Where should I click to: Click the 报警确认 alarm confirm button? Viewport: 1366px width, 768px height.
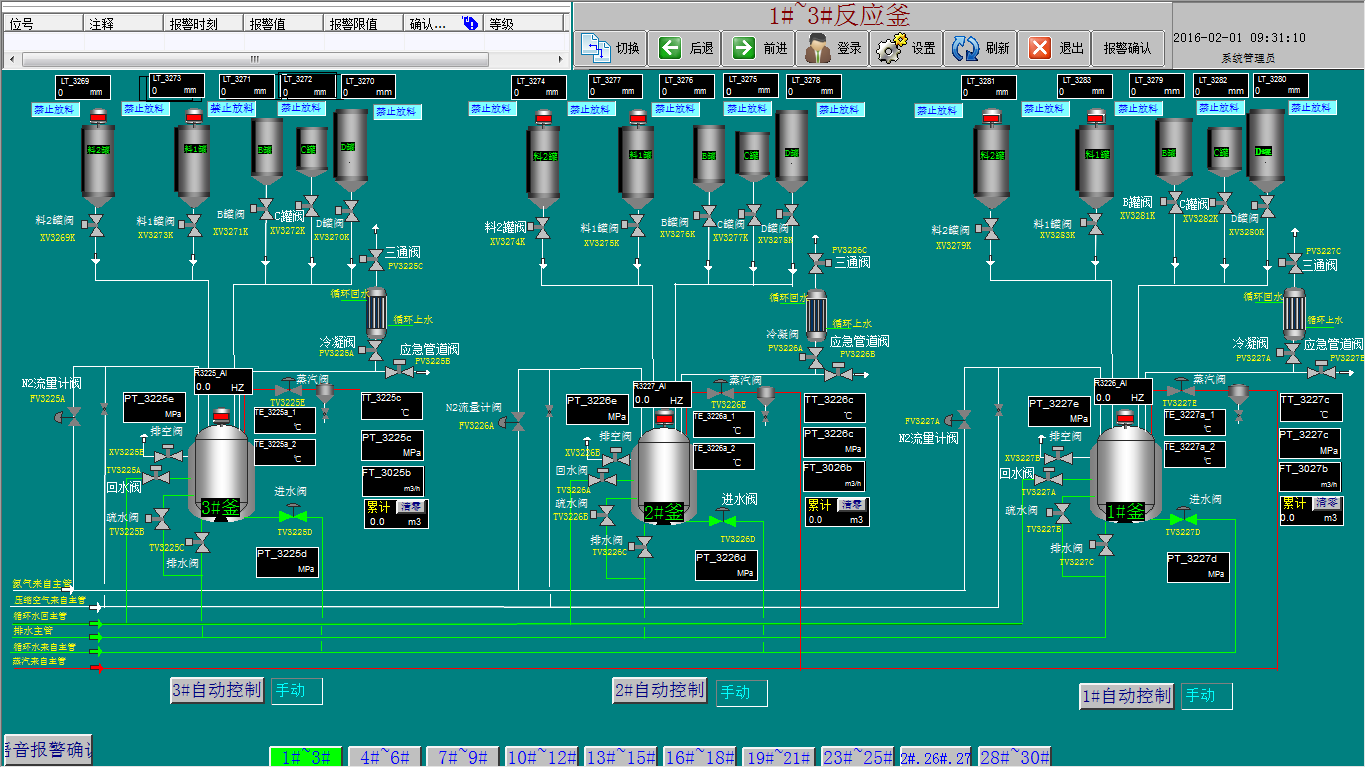point(1127,47)
